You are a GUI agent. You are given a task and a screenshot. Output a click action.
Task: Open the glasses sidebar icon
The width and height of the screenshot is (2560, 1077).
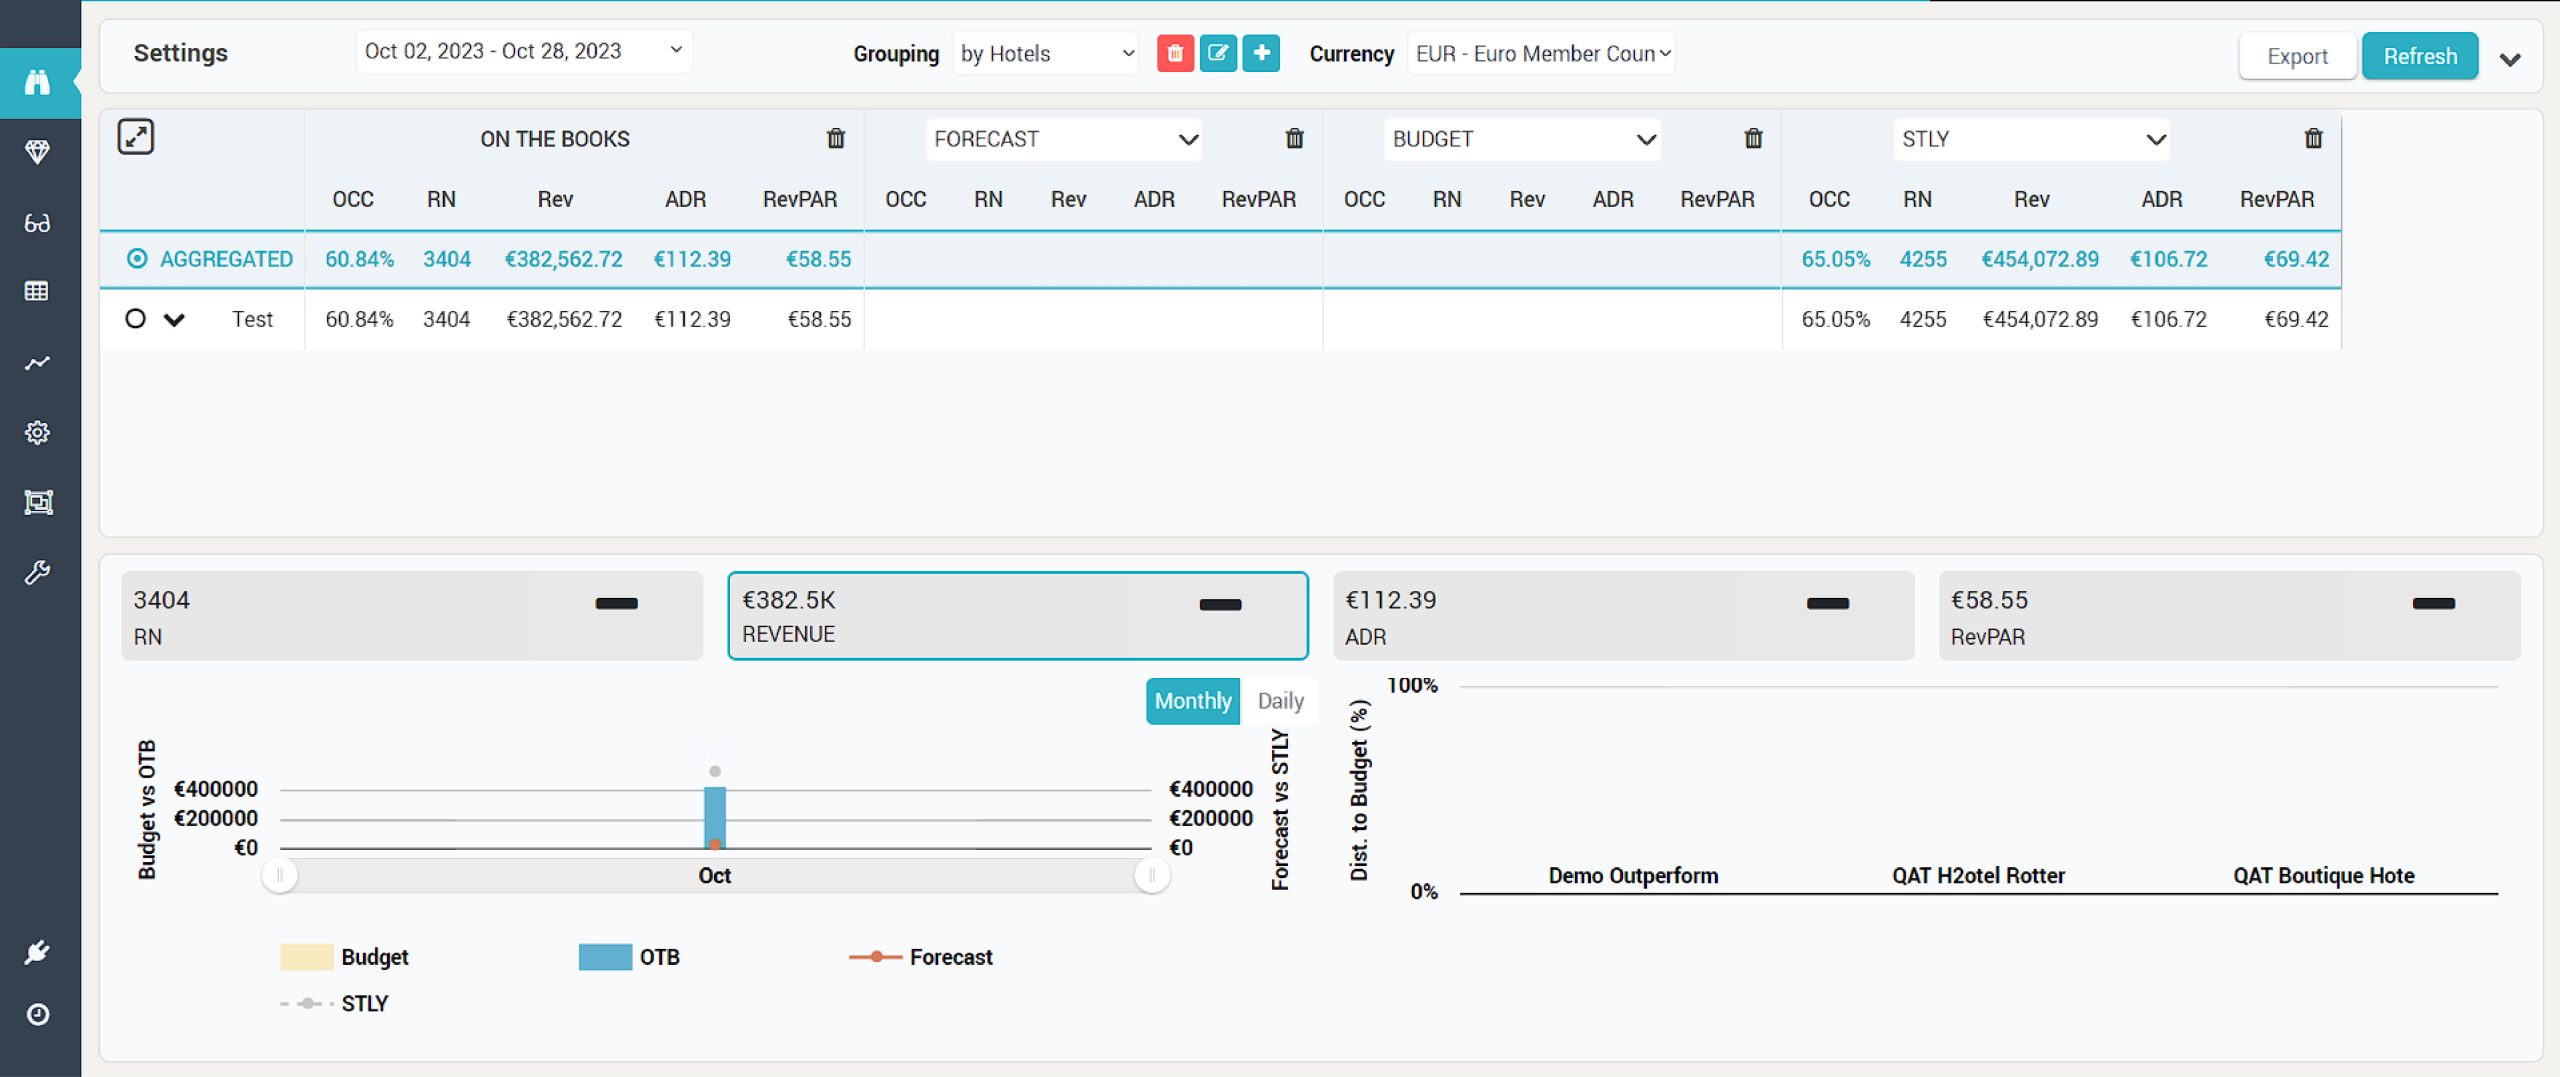coord(37,223)
